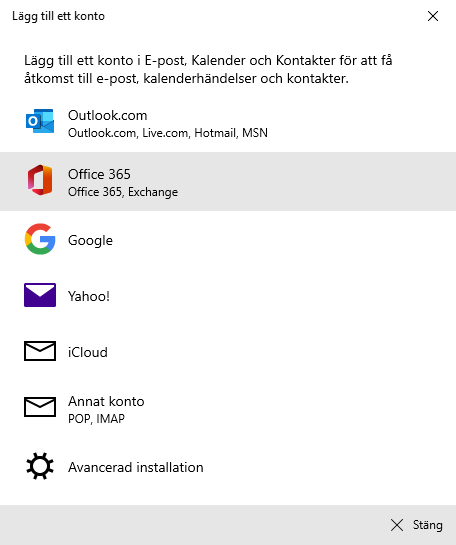The image size is (456, 545).
Task: Click the envelope icon beside Annat konto
Action: click(40, 407)
